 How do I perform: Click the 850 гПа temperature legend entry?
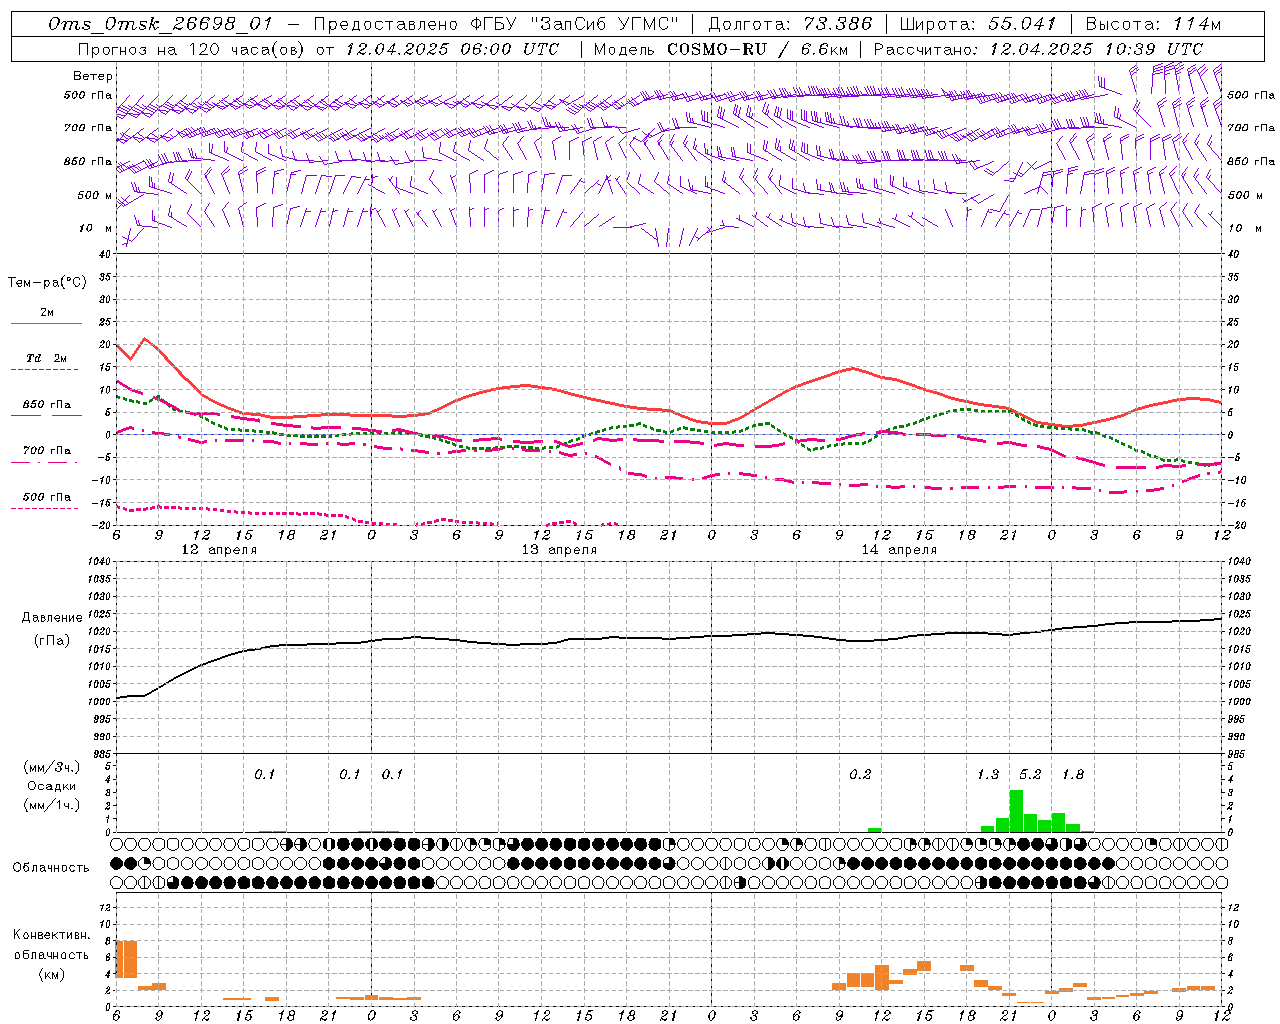point(46,405)
